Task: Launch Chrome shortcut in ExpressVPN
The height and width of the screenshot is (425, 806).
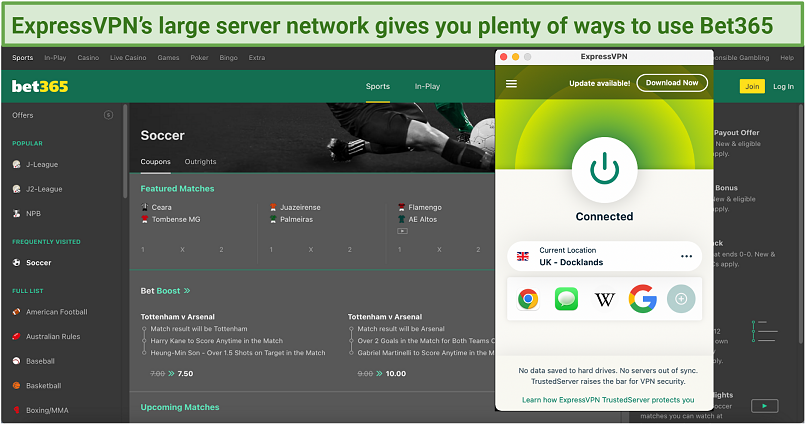Action: tap(528, 299)
